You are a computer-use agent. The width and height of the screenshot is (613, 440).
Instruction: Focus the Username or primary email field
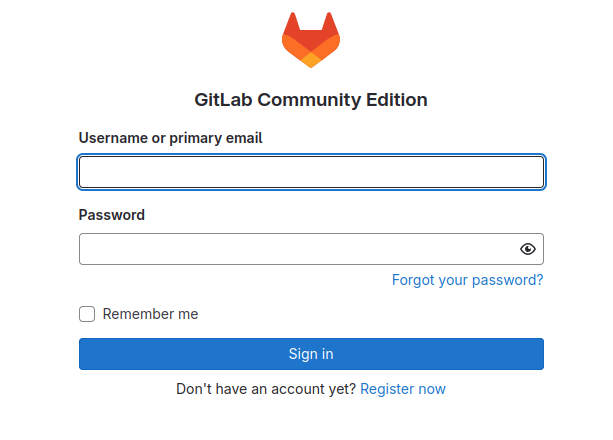click(x=311, y=172)
